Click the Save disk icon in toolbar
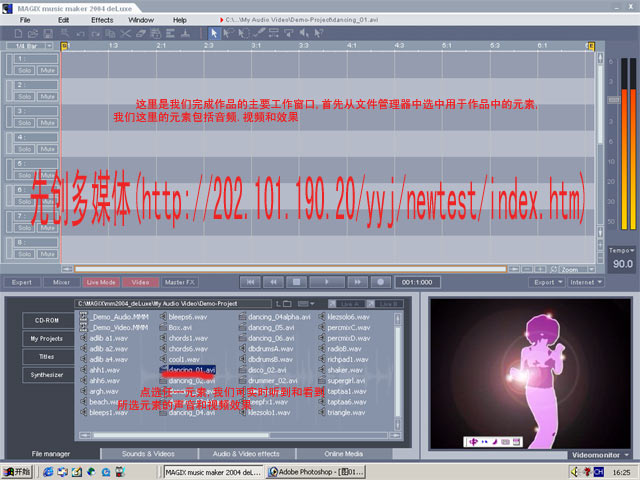 49,33
